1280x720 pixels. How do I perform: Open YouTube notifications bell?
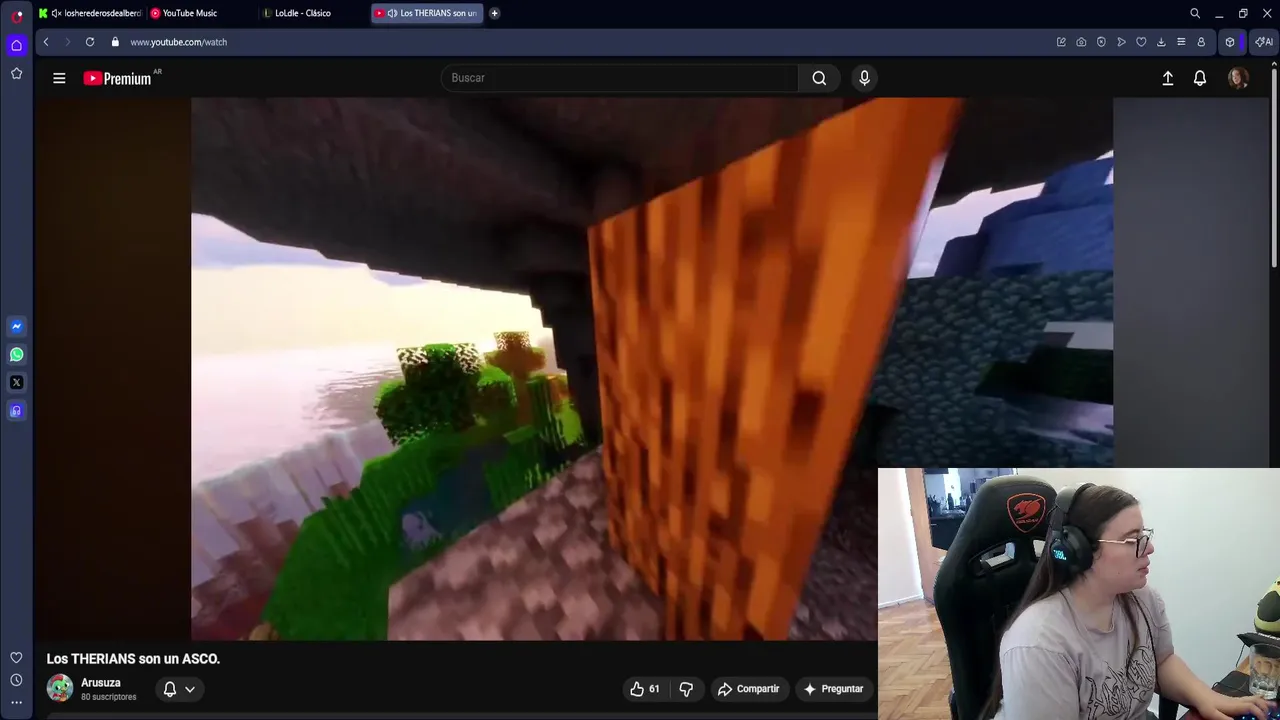[x=1200, y=78]
